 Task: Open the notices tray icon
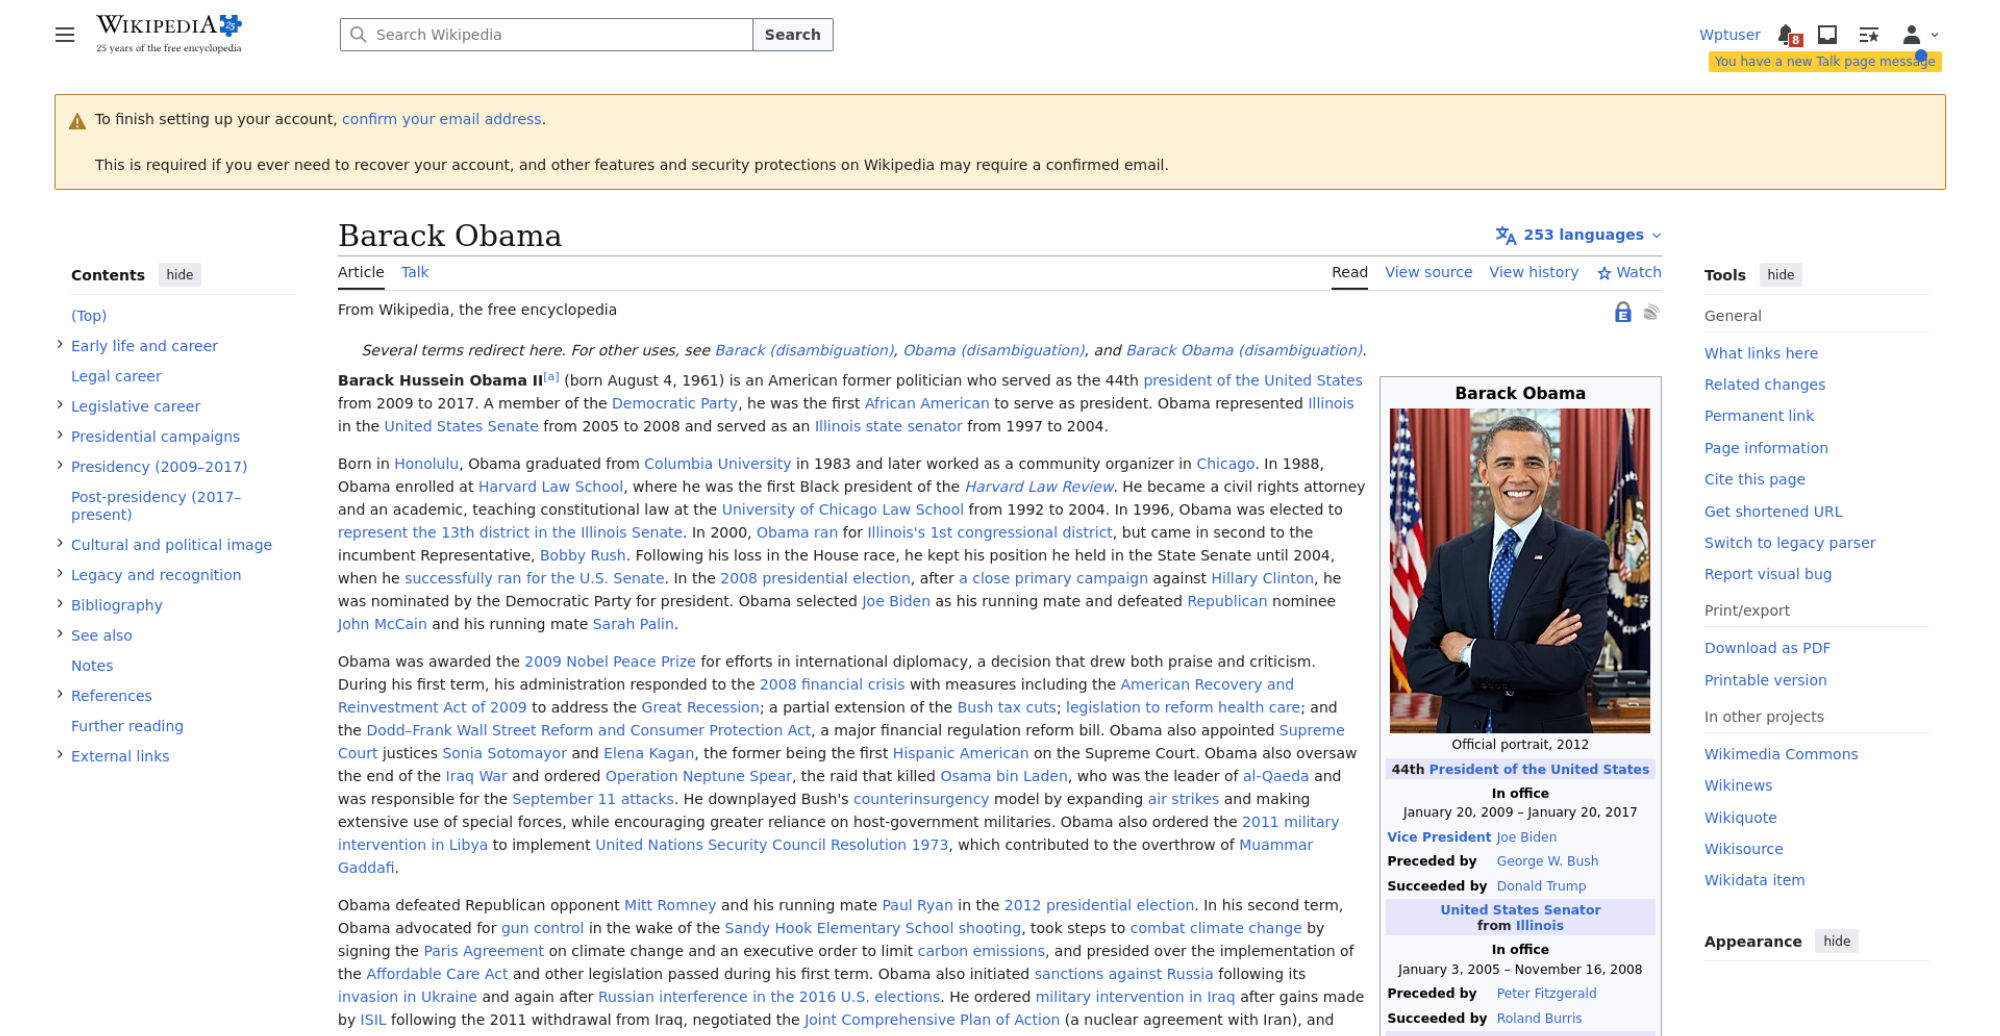pyautogui.click(x=1827, y=35)
